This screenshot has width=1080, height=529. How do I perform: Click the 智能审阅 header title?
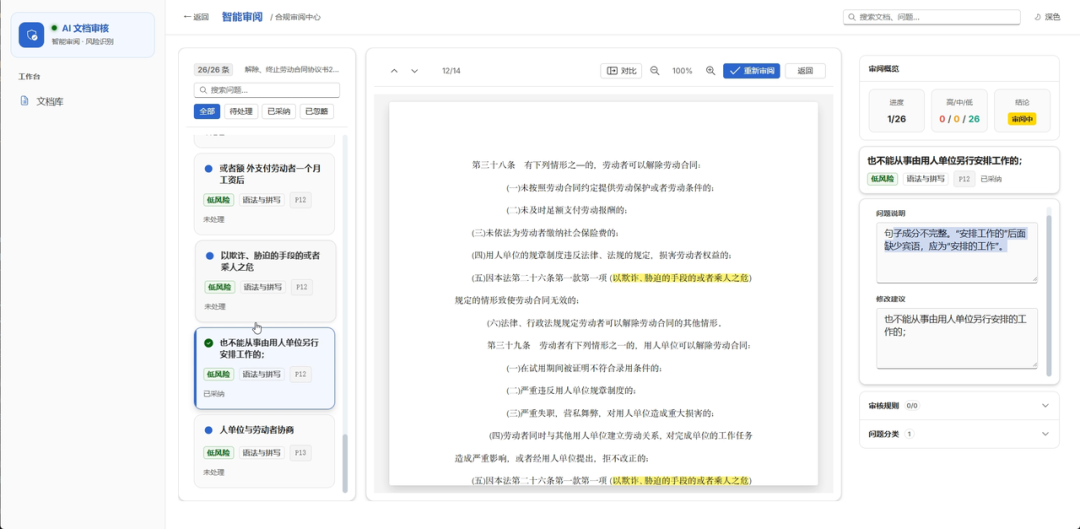(242, 17)
